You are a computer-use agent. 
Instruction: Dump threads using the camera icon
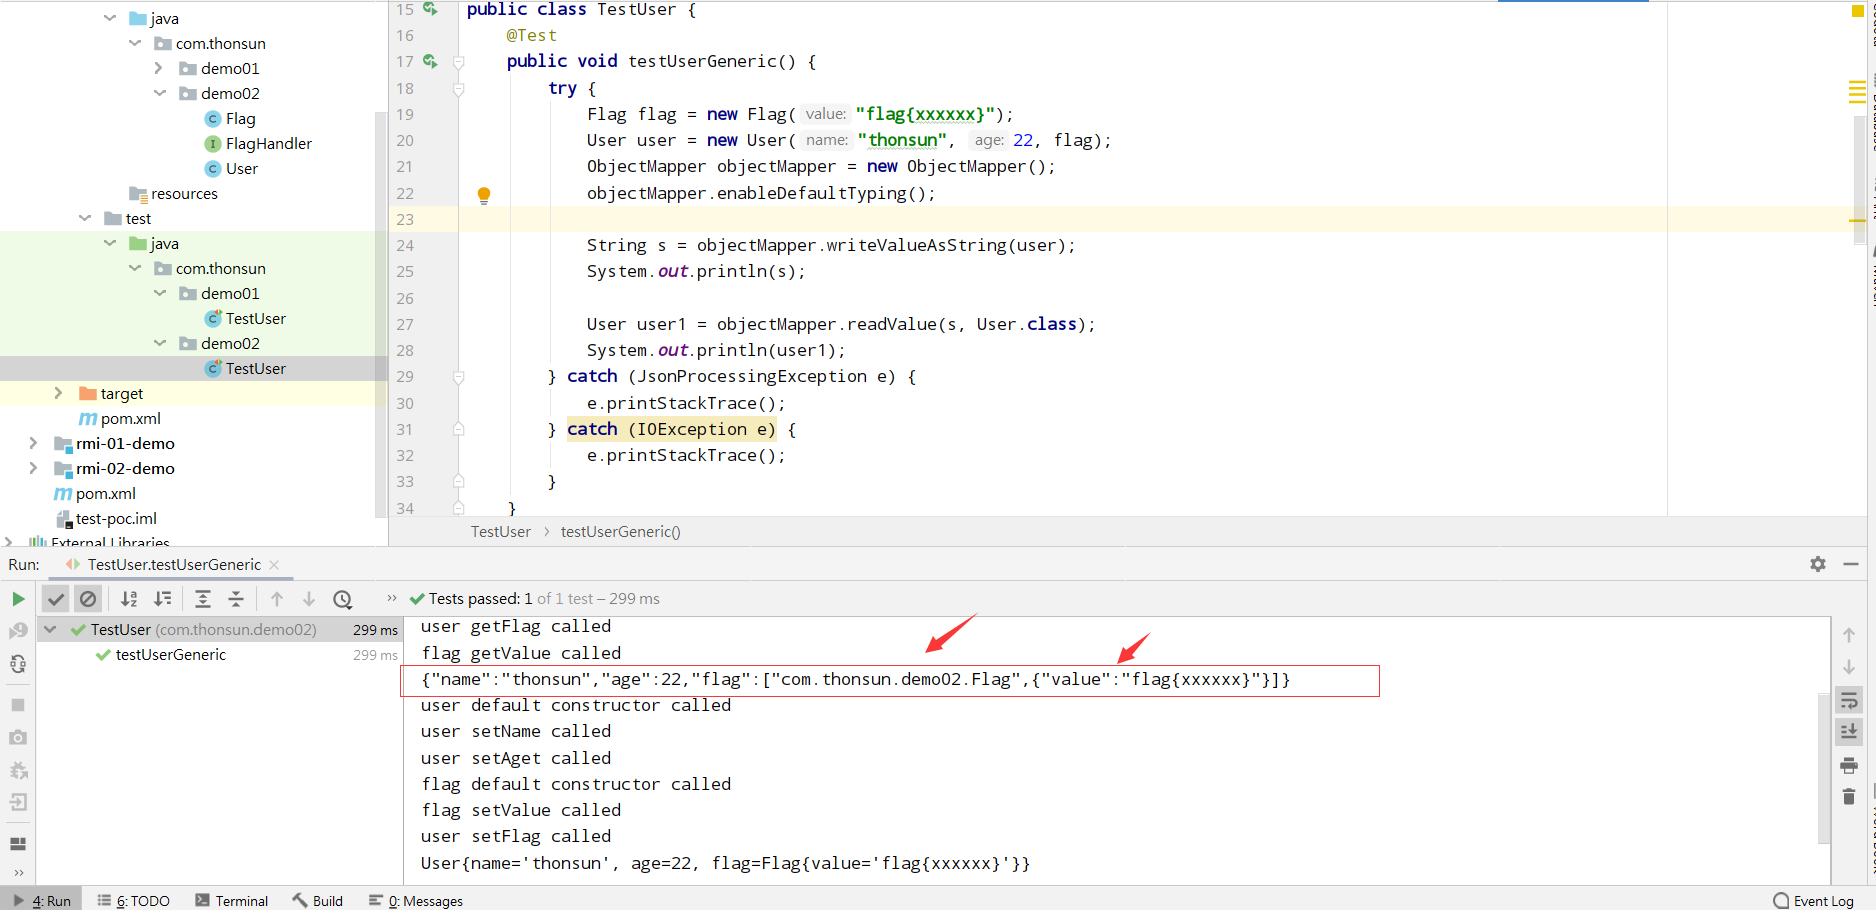coord(18,737)
